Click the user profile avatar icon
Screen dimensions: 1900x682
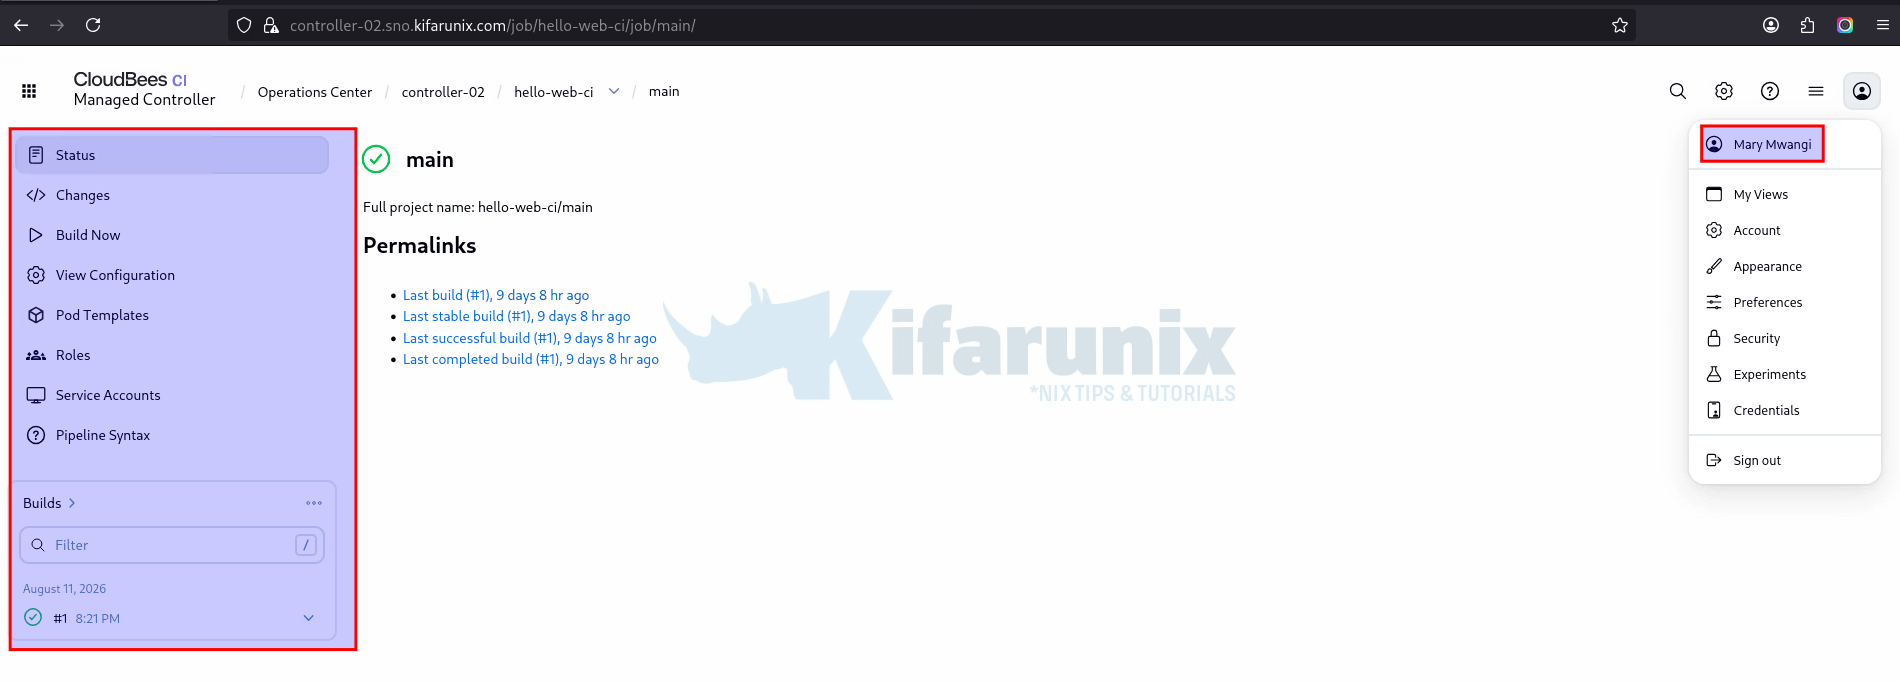pos(1862,91)
